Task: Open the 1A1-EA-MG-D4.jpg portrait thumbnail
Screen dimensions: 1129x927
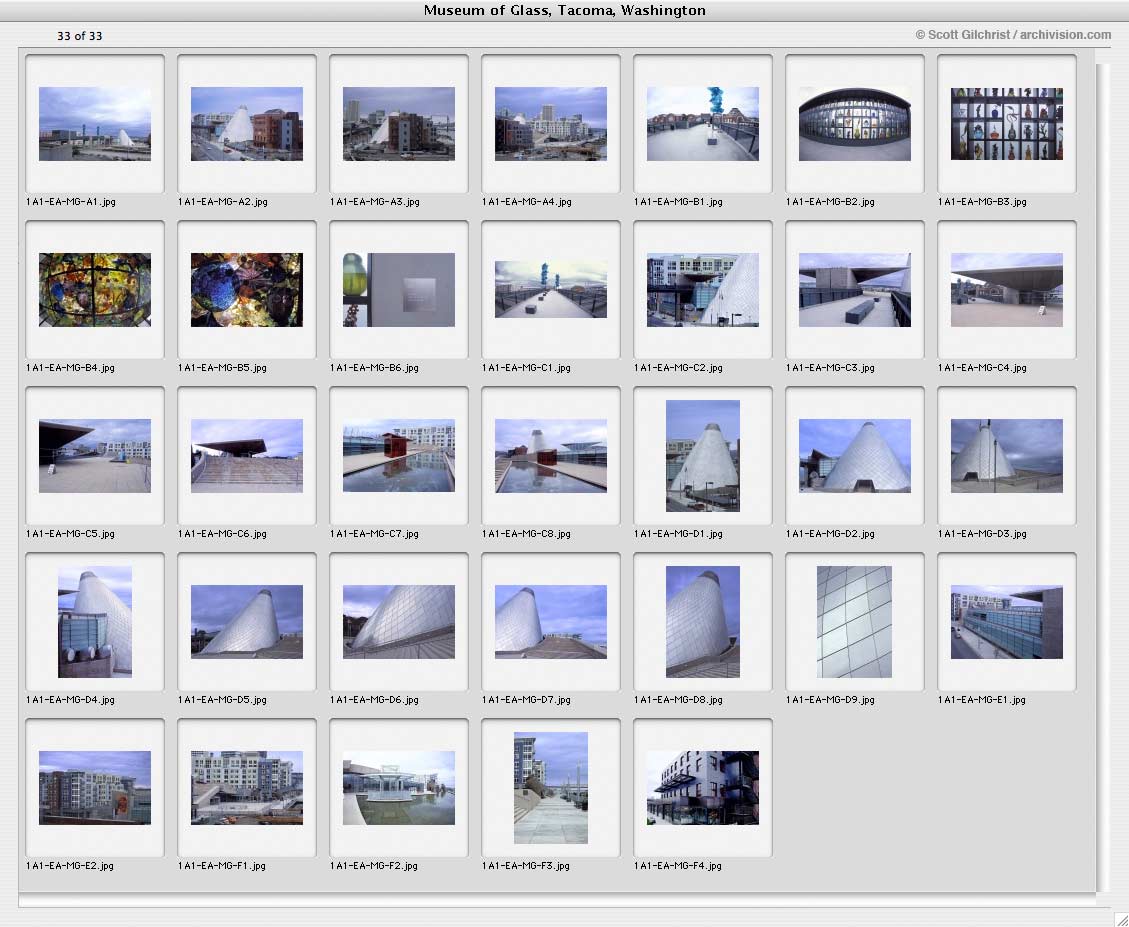Action: tap(95, 622)
